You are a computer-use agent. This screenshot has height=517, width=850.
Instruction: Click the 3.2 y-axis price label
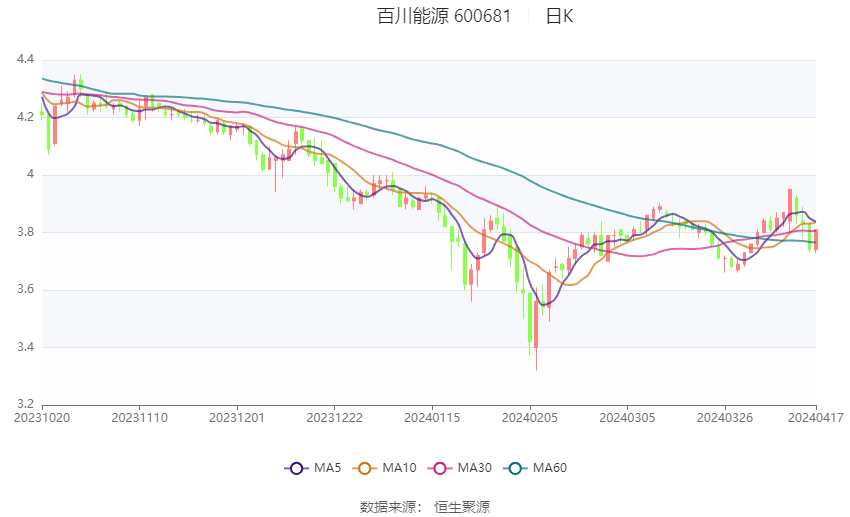pyautogui.click(x=25, y=404)
